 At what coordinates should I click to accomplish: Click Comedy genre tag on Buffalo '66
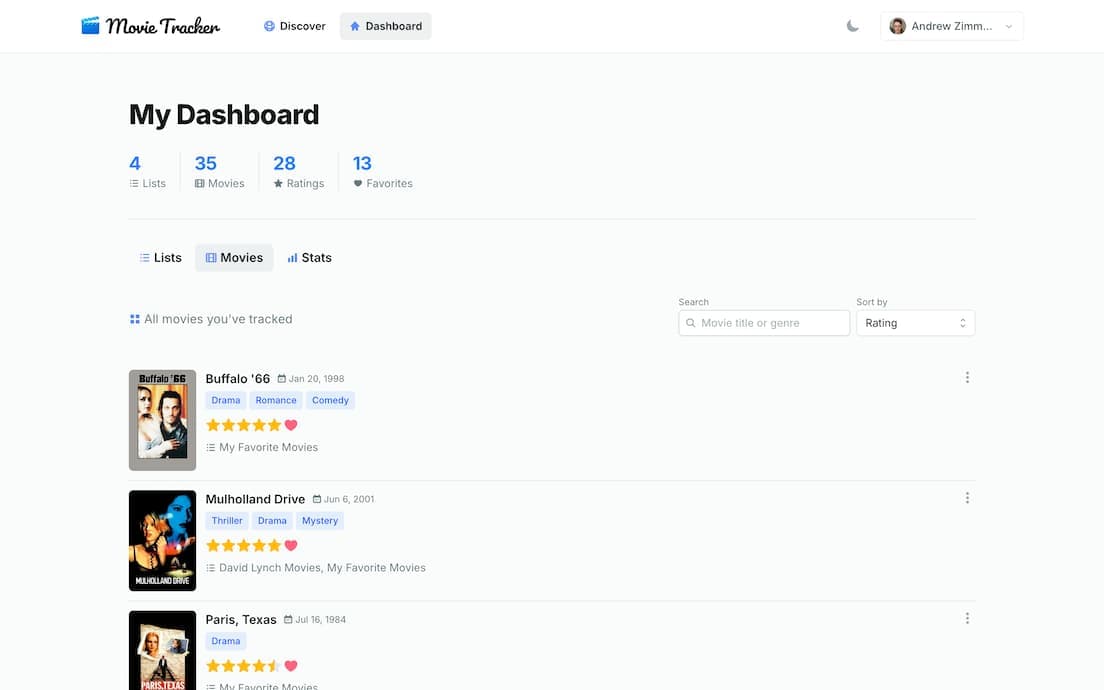click(330, 401)
